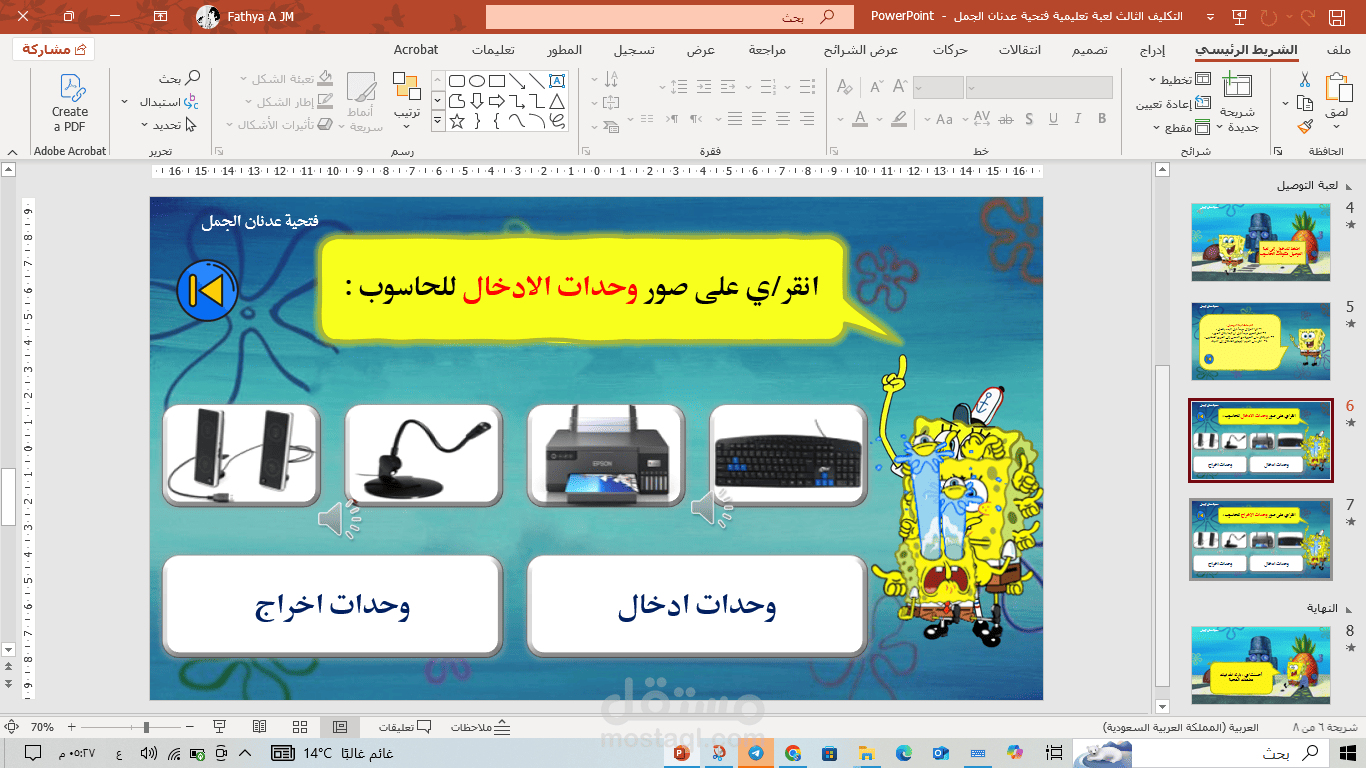Expand the مقطع section dropdown
The image size is (1366, 768).
coord(1180,128)
